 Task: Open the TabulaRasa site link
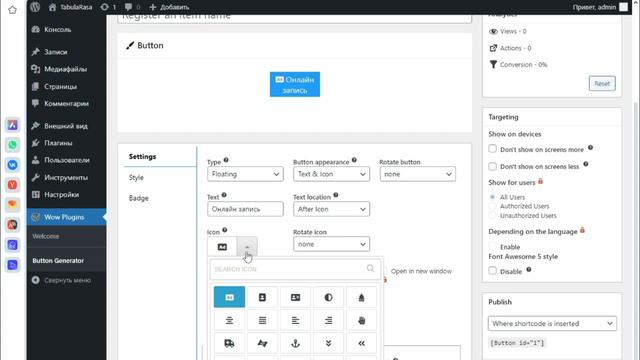click(70, 7)
